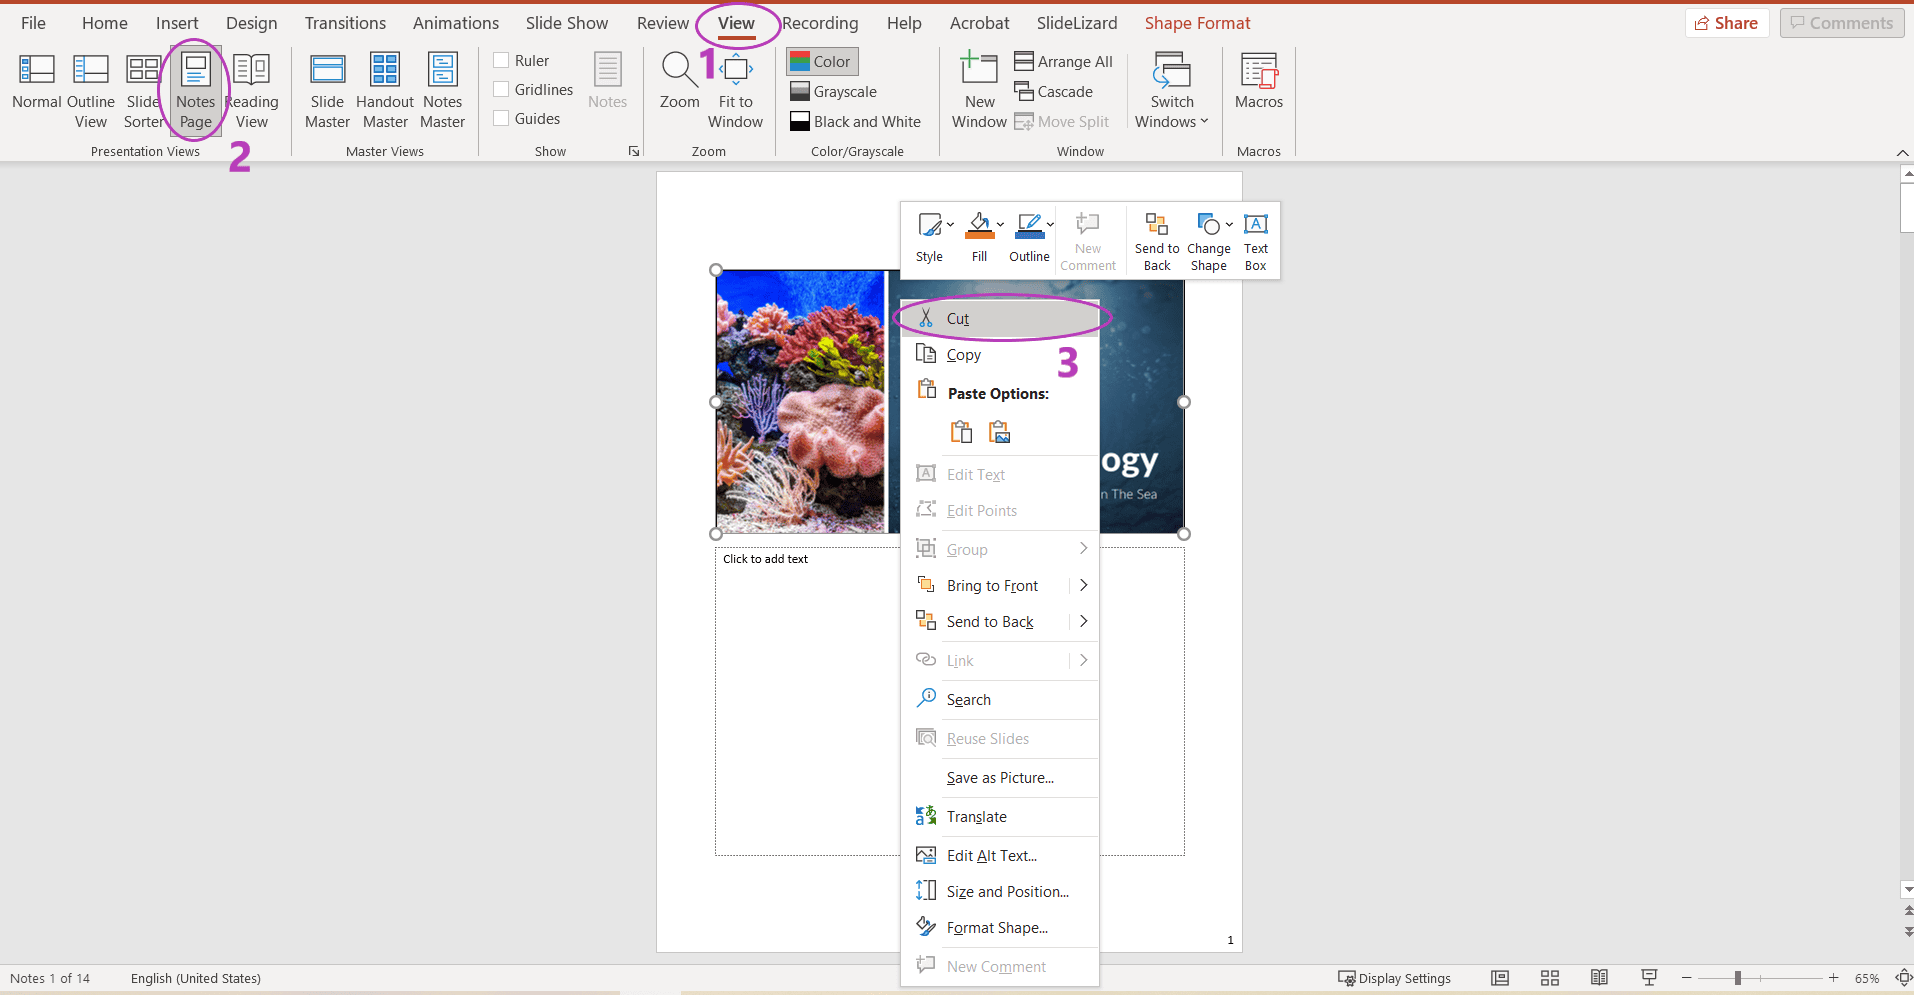
Task: Click the 65% zoom level
Action: click(1867, 978)
